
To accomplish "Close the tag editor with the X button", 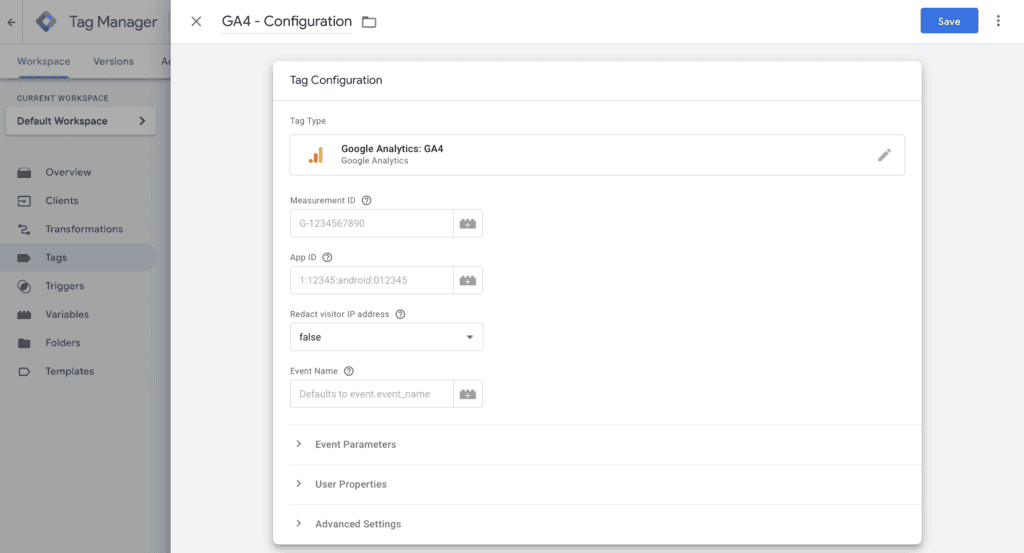I will coord(196,21).
